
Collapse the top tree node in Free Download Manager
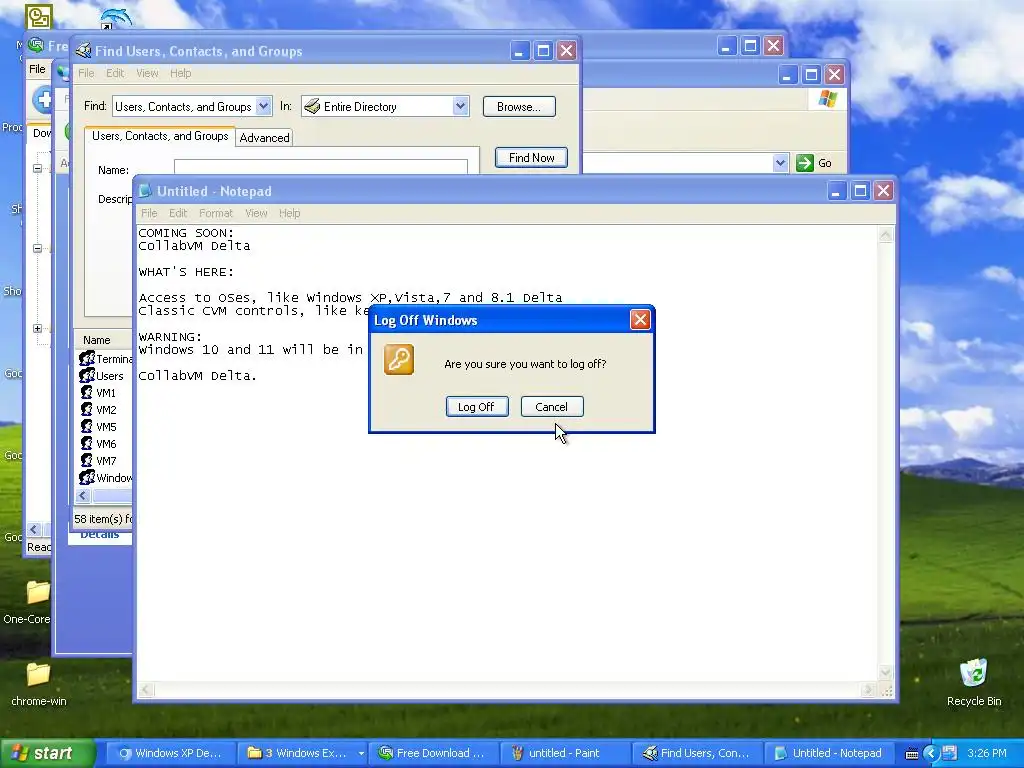pyautogui.click(x=37, y=168)
